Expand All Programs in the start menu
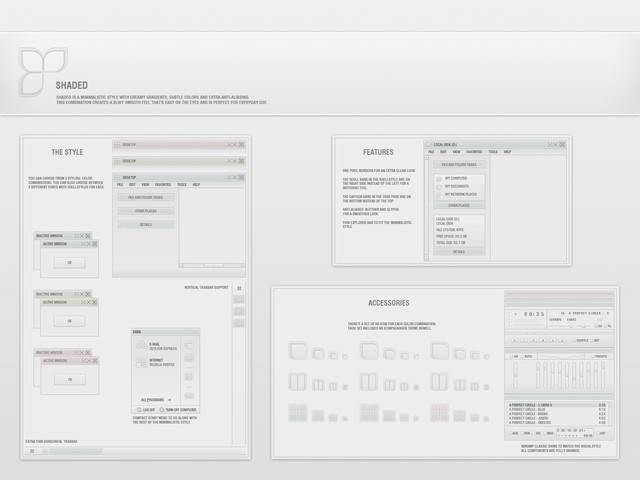Screen dimensions: 640x480 point(156,400)
